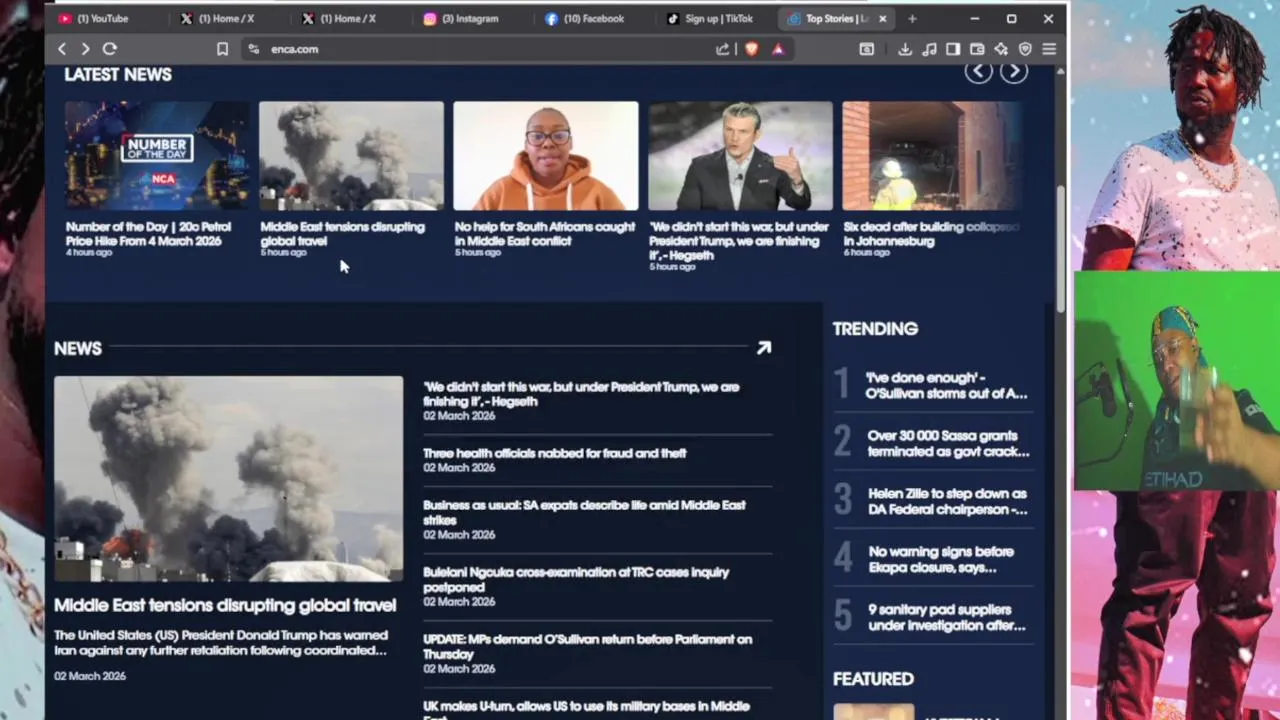Open 'Three health officials nabbed for fraud' article
1280x720 pixels.
tap(555, 453)
